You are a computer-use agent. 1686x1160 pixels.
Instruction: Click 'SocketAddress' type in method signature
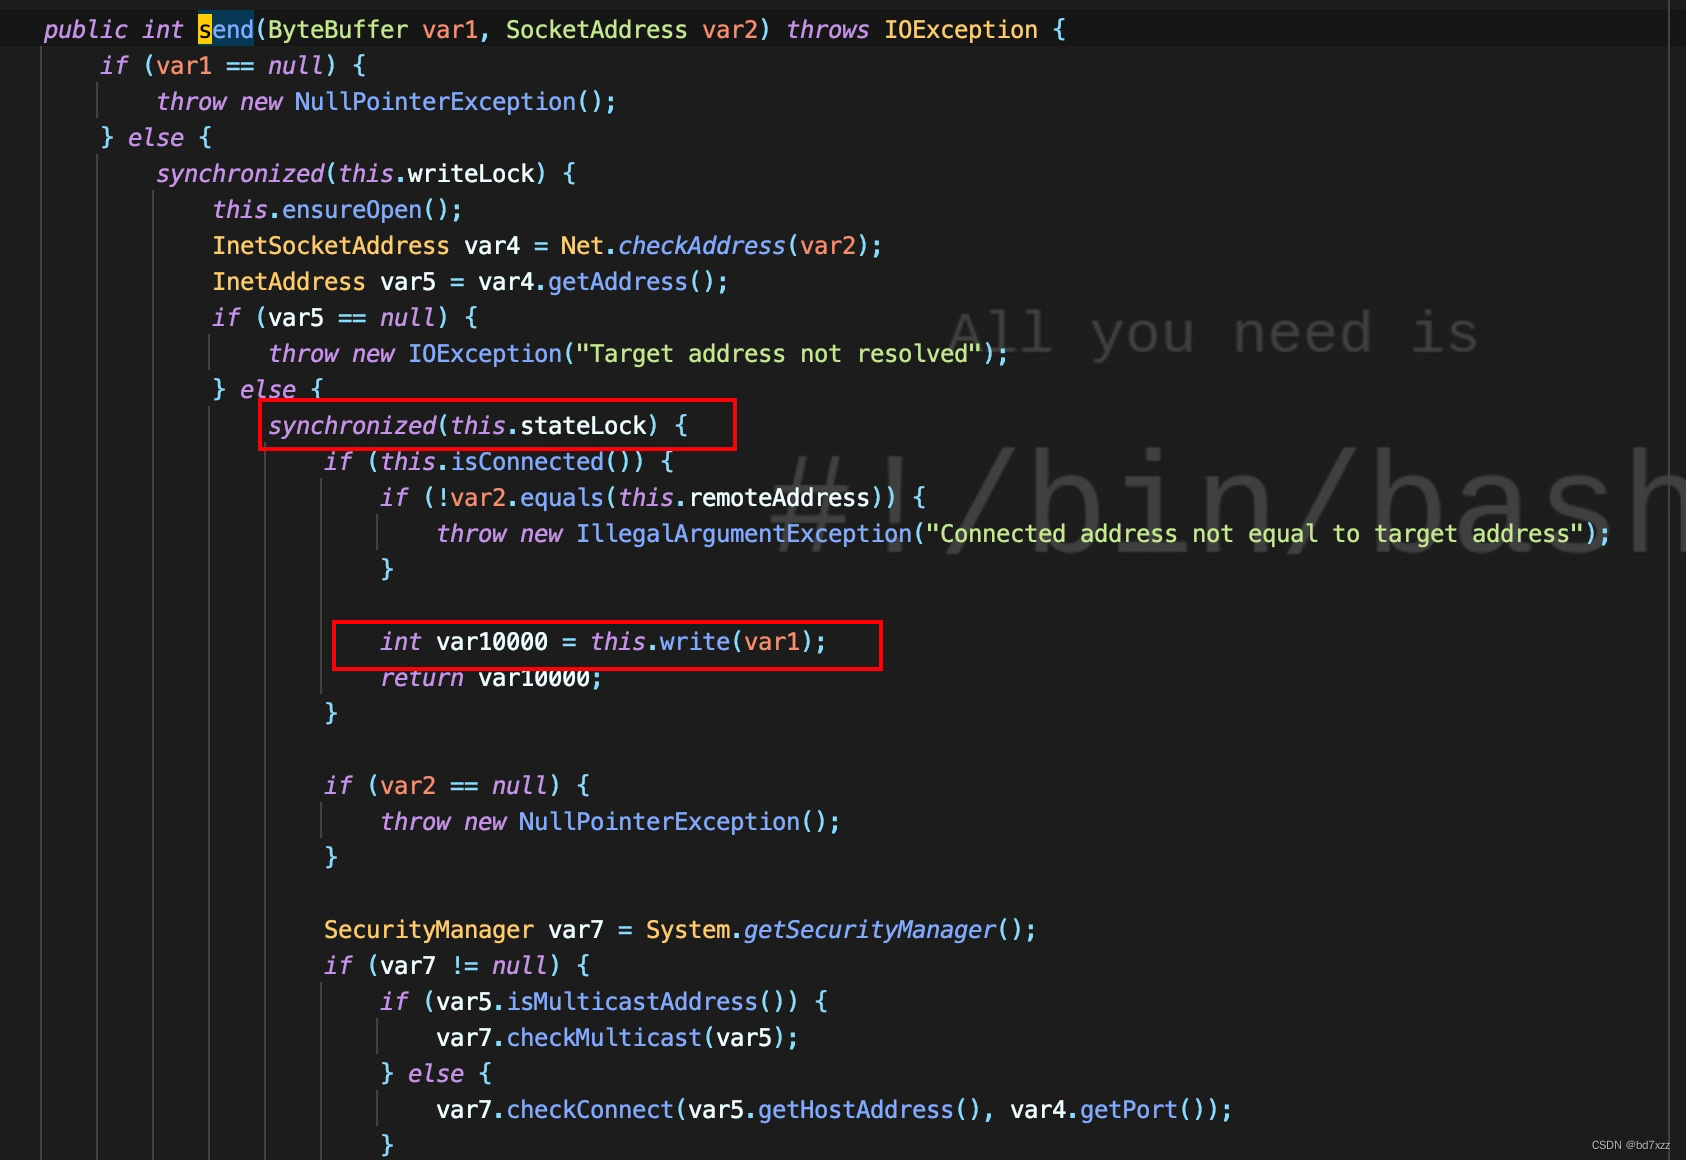pyautogui.click(x=596, y=30)
